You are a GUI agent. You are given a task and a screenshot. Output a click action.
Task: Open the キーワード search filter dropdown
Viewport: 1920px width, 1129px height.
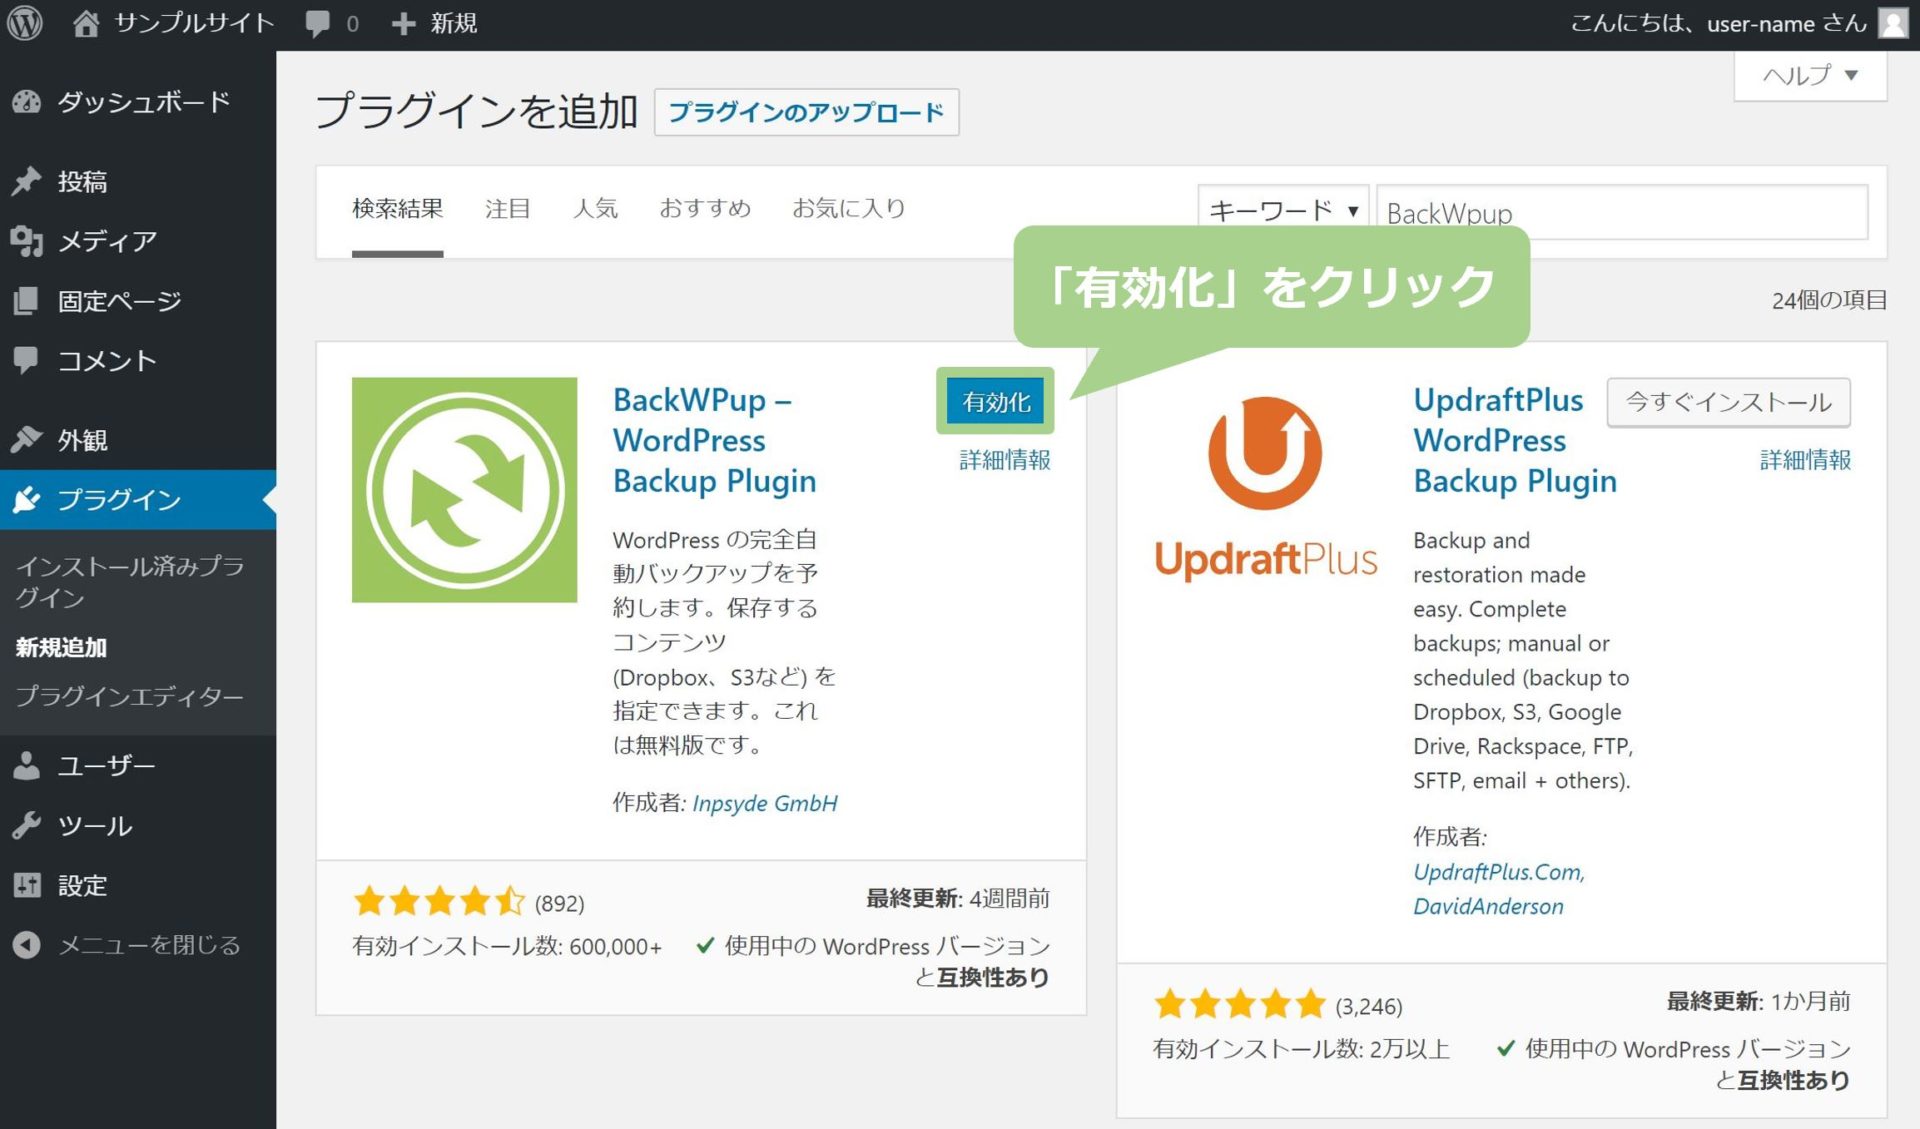coord(1283,210)
